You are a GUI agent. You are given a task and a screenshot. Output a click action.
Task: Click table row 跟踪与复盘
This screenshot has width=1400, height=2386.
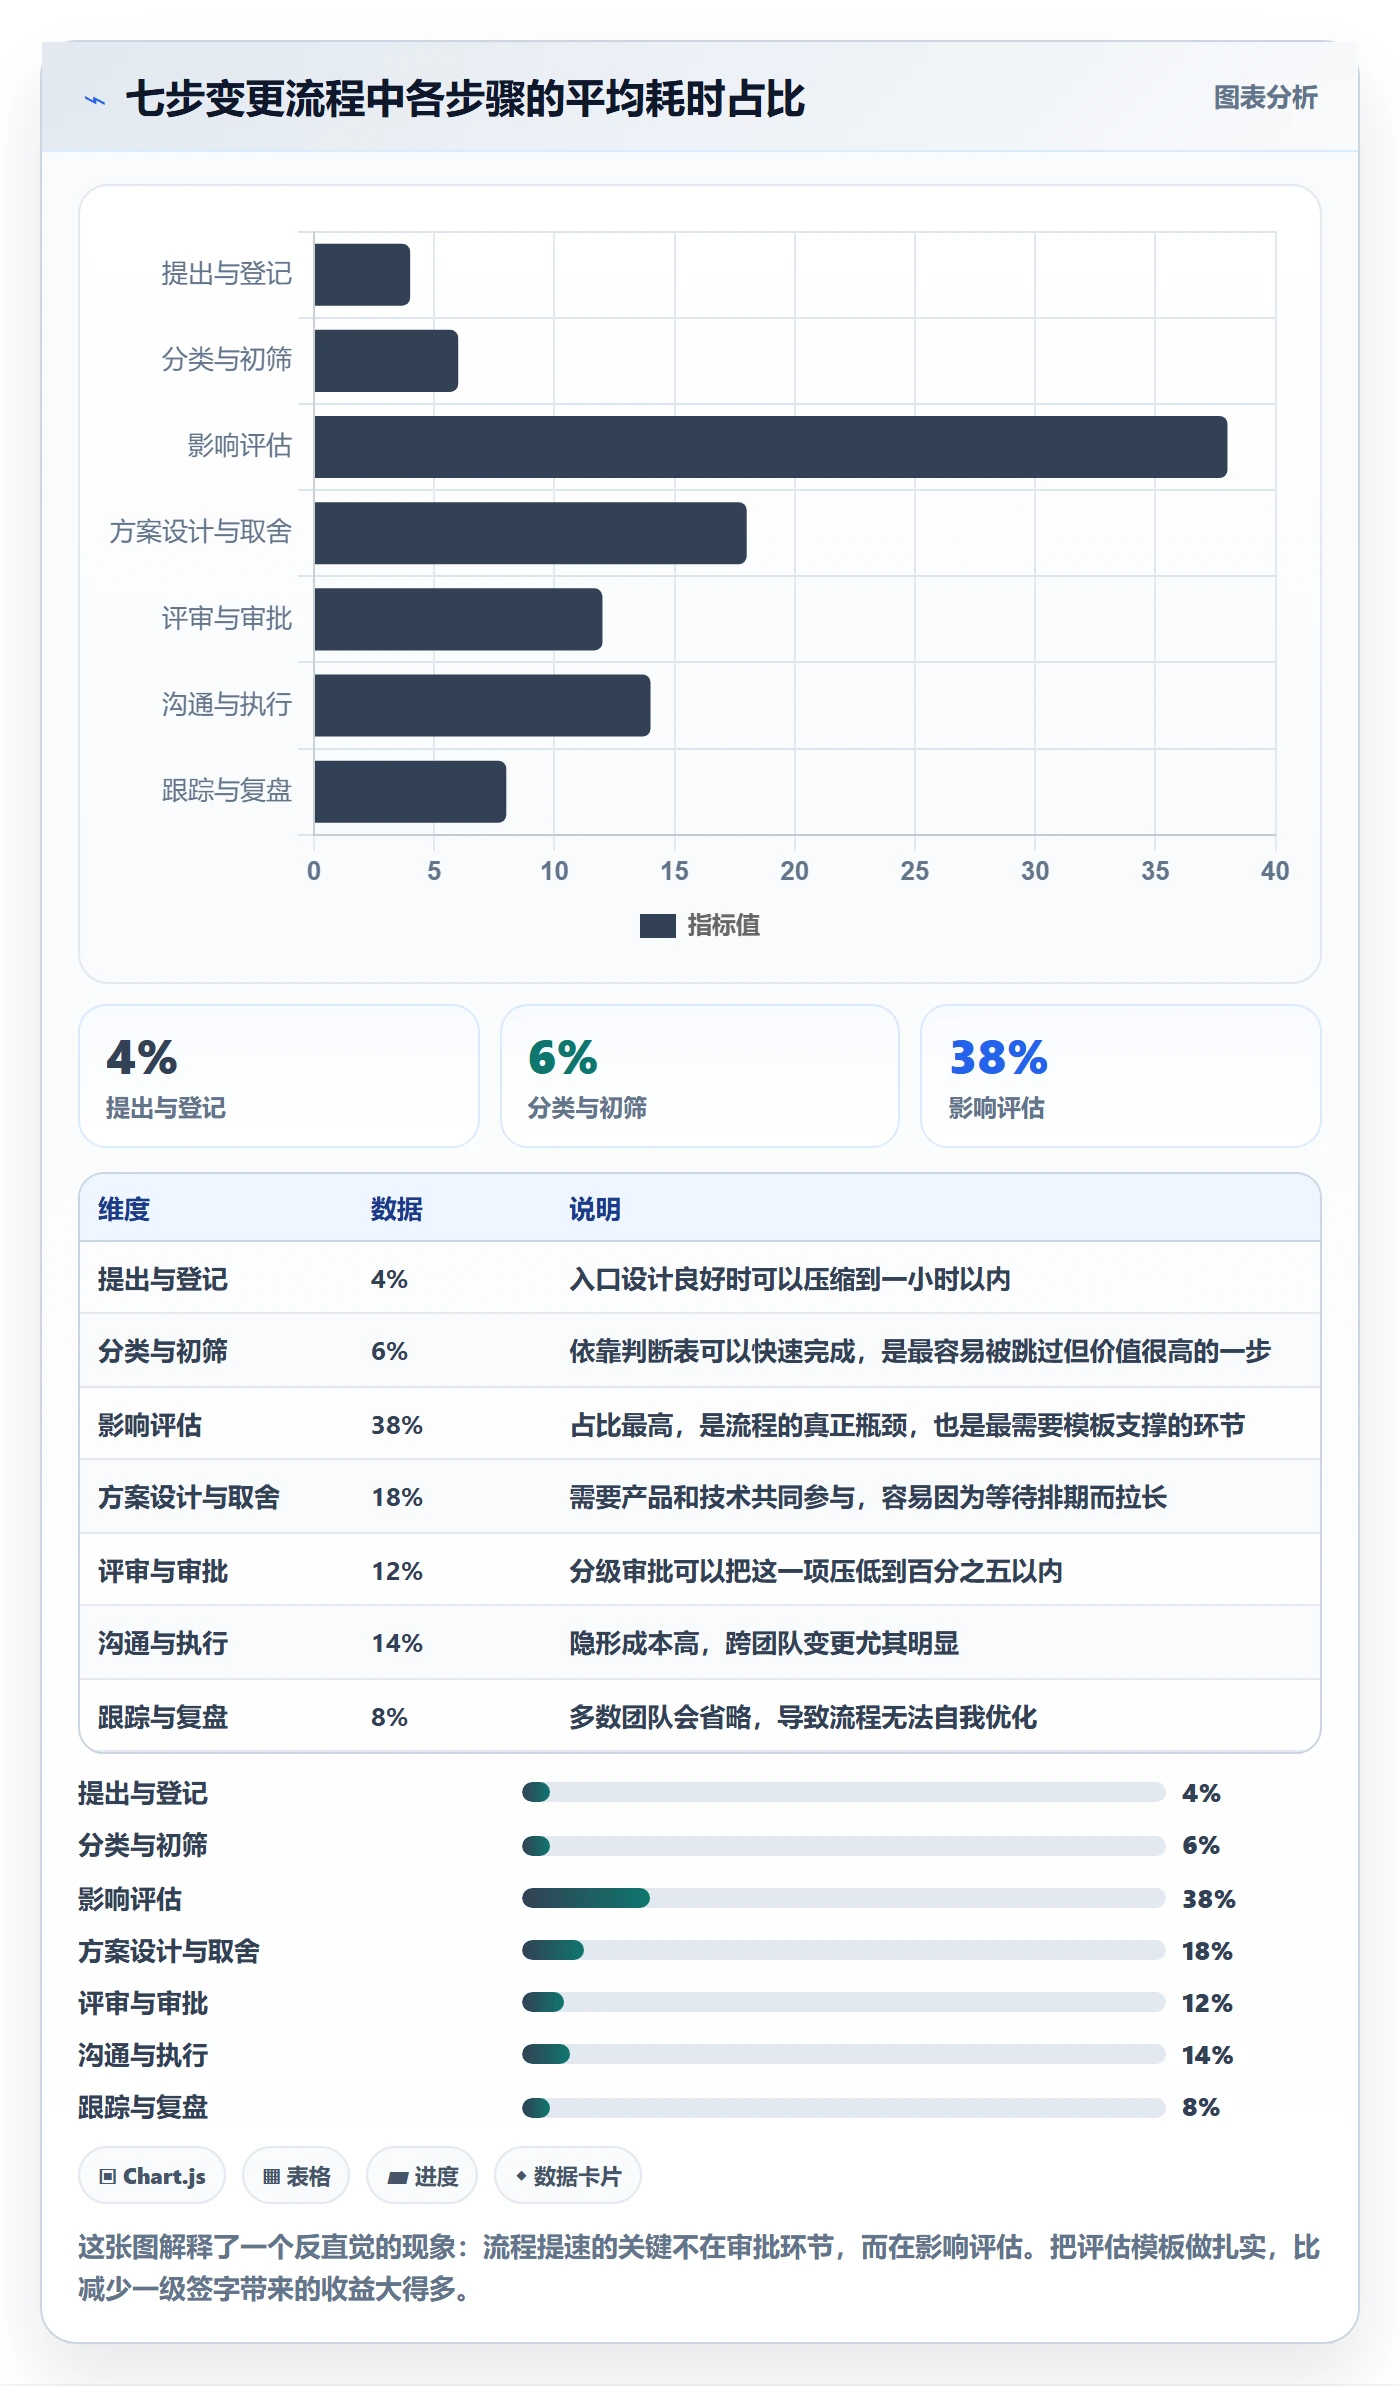700,1716
